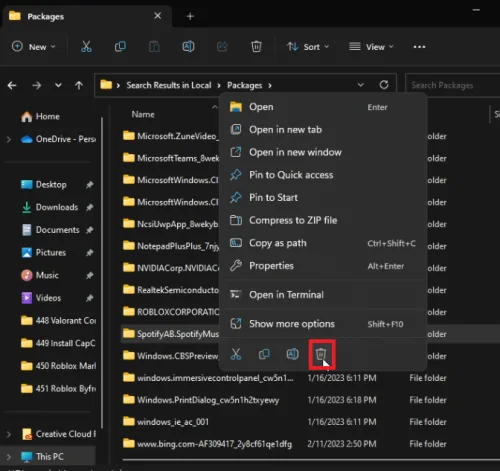The image size is (500, 471).
Task: Click the Copy icon in the context menu
Action: (x=264, y=354)
